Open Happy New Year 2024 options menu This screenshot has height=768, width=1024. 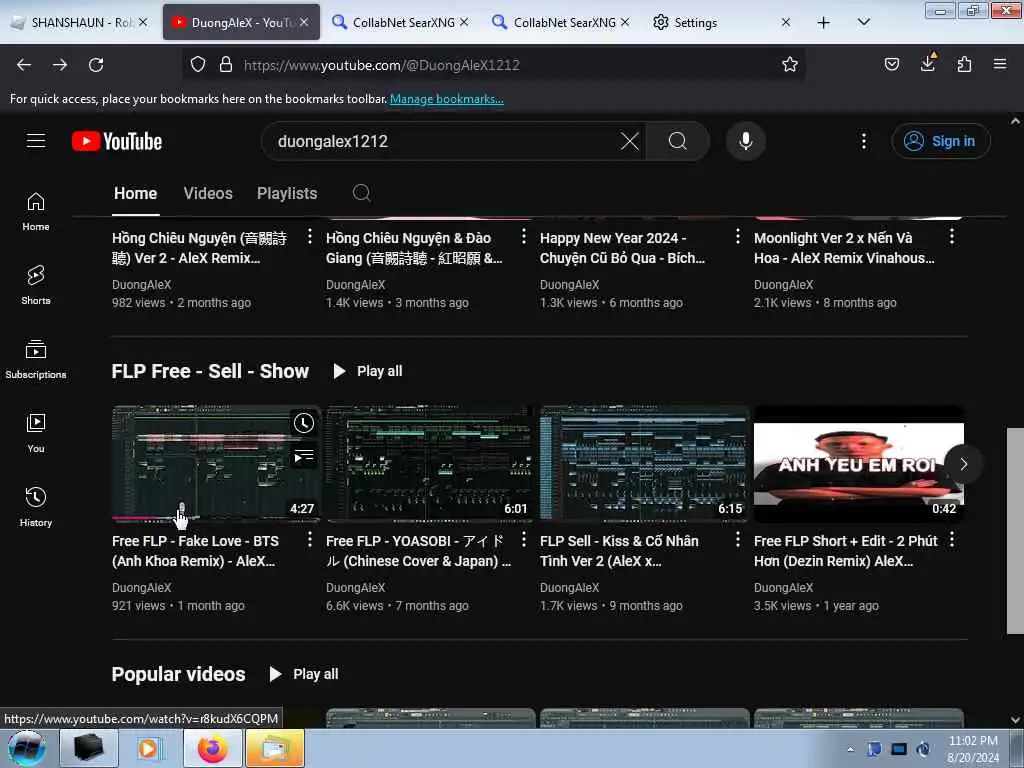(738, 236)
